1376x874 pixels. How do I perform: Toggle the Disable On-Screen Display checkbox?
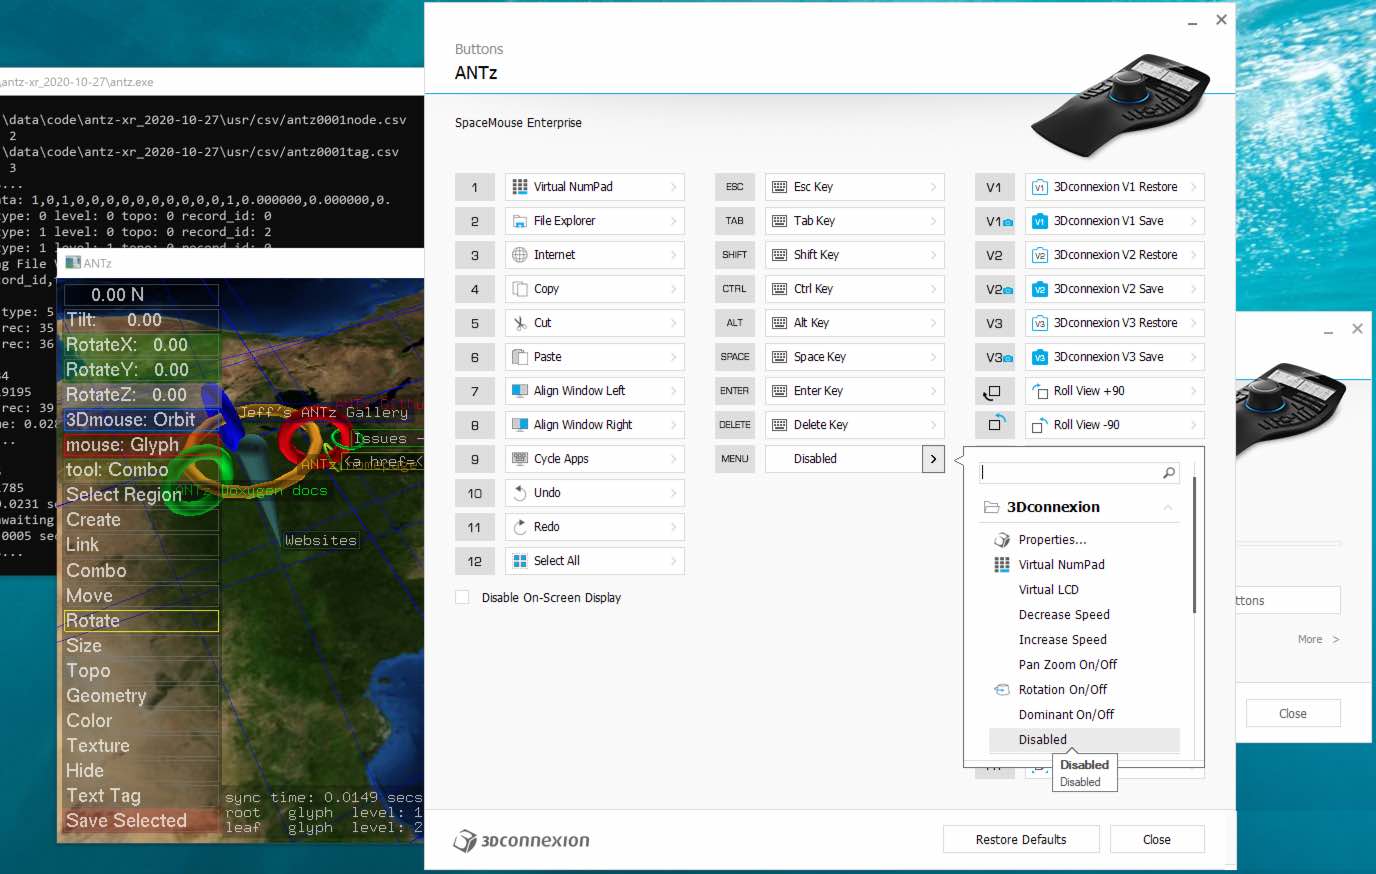(x=462, y=597)
